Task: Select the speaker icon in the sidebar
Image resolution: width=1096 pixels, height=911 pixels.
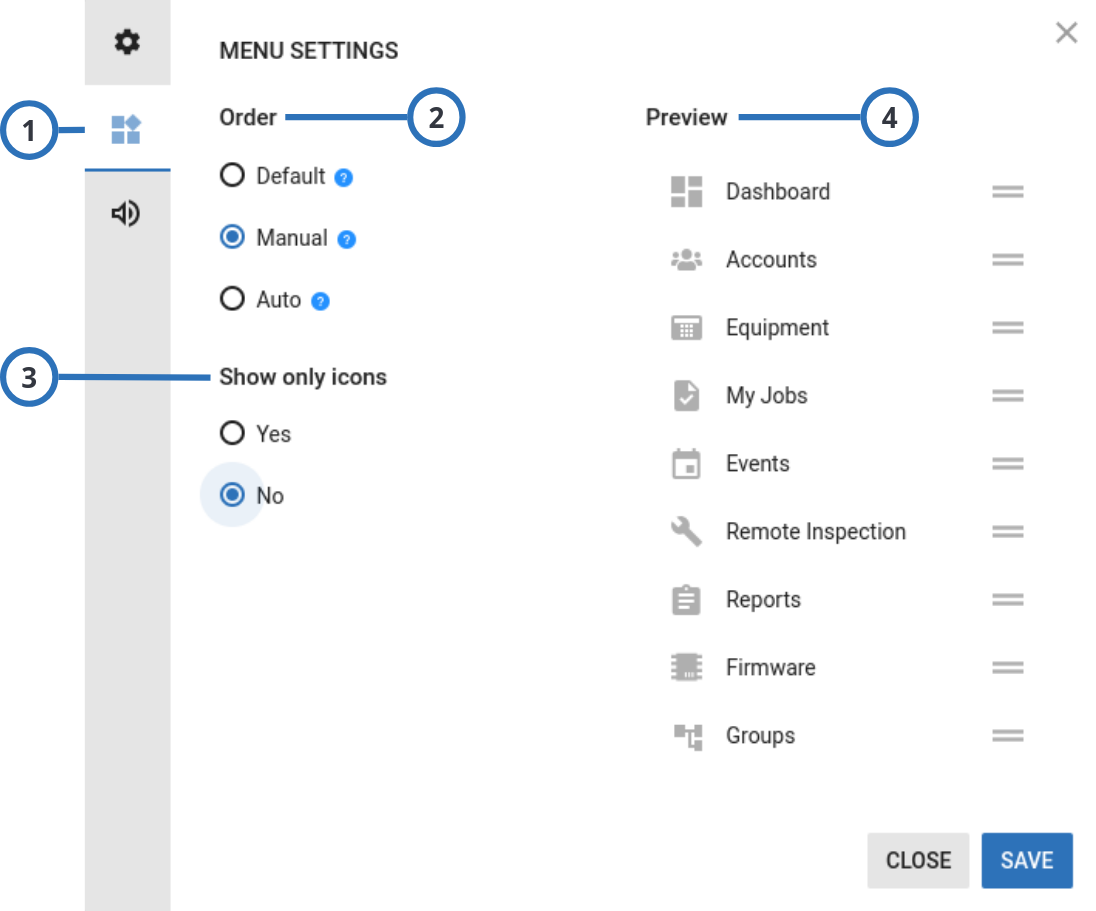Action: tap(126, 213)
